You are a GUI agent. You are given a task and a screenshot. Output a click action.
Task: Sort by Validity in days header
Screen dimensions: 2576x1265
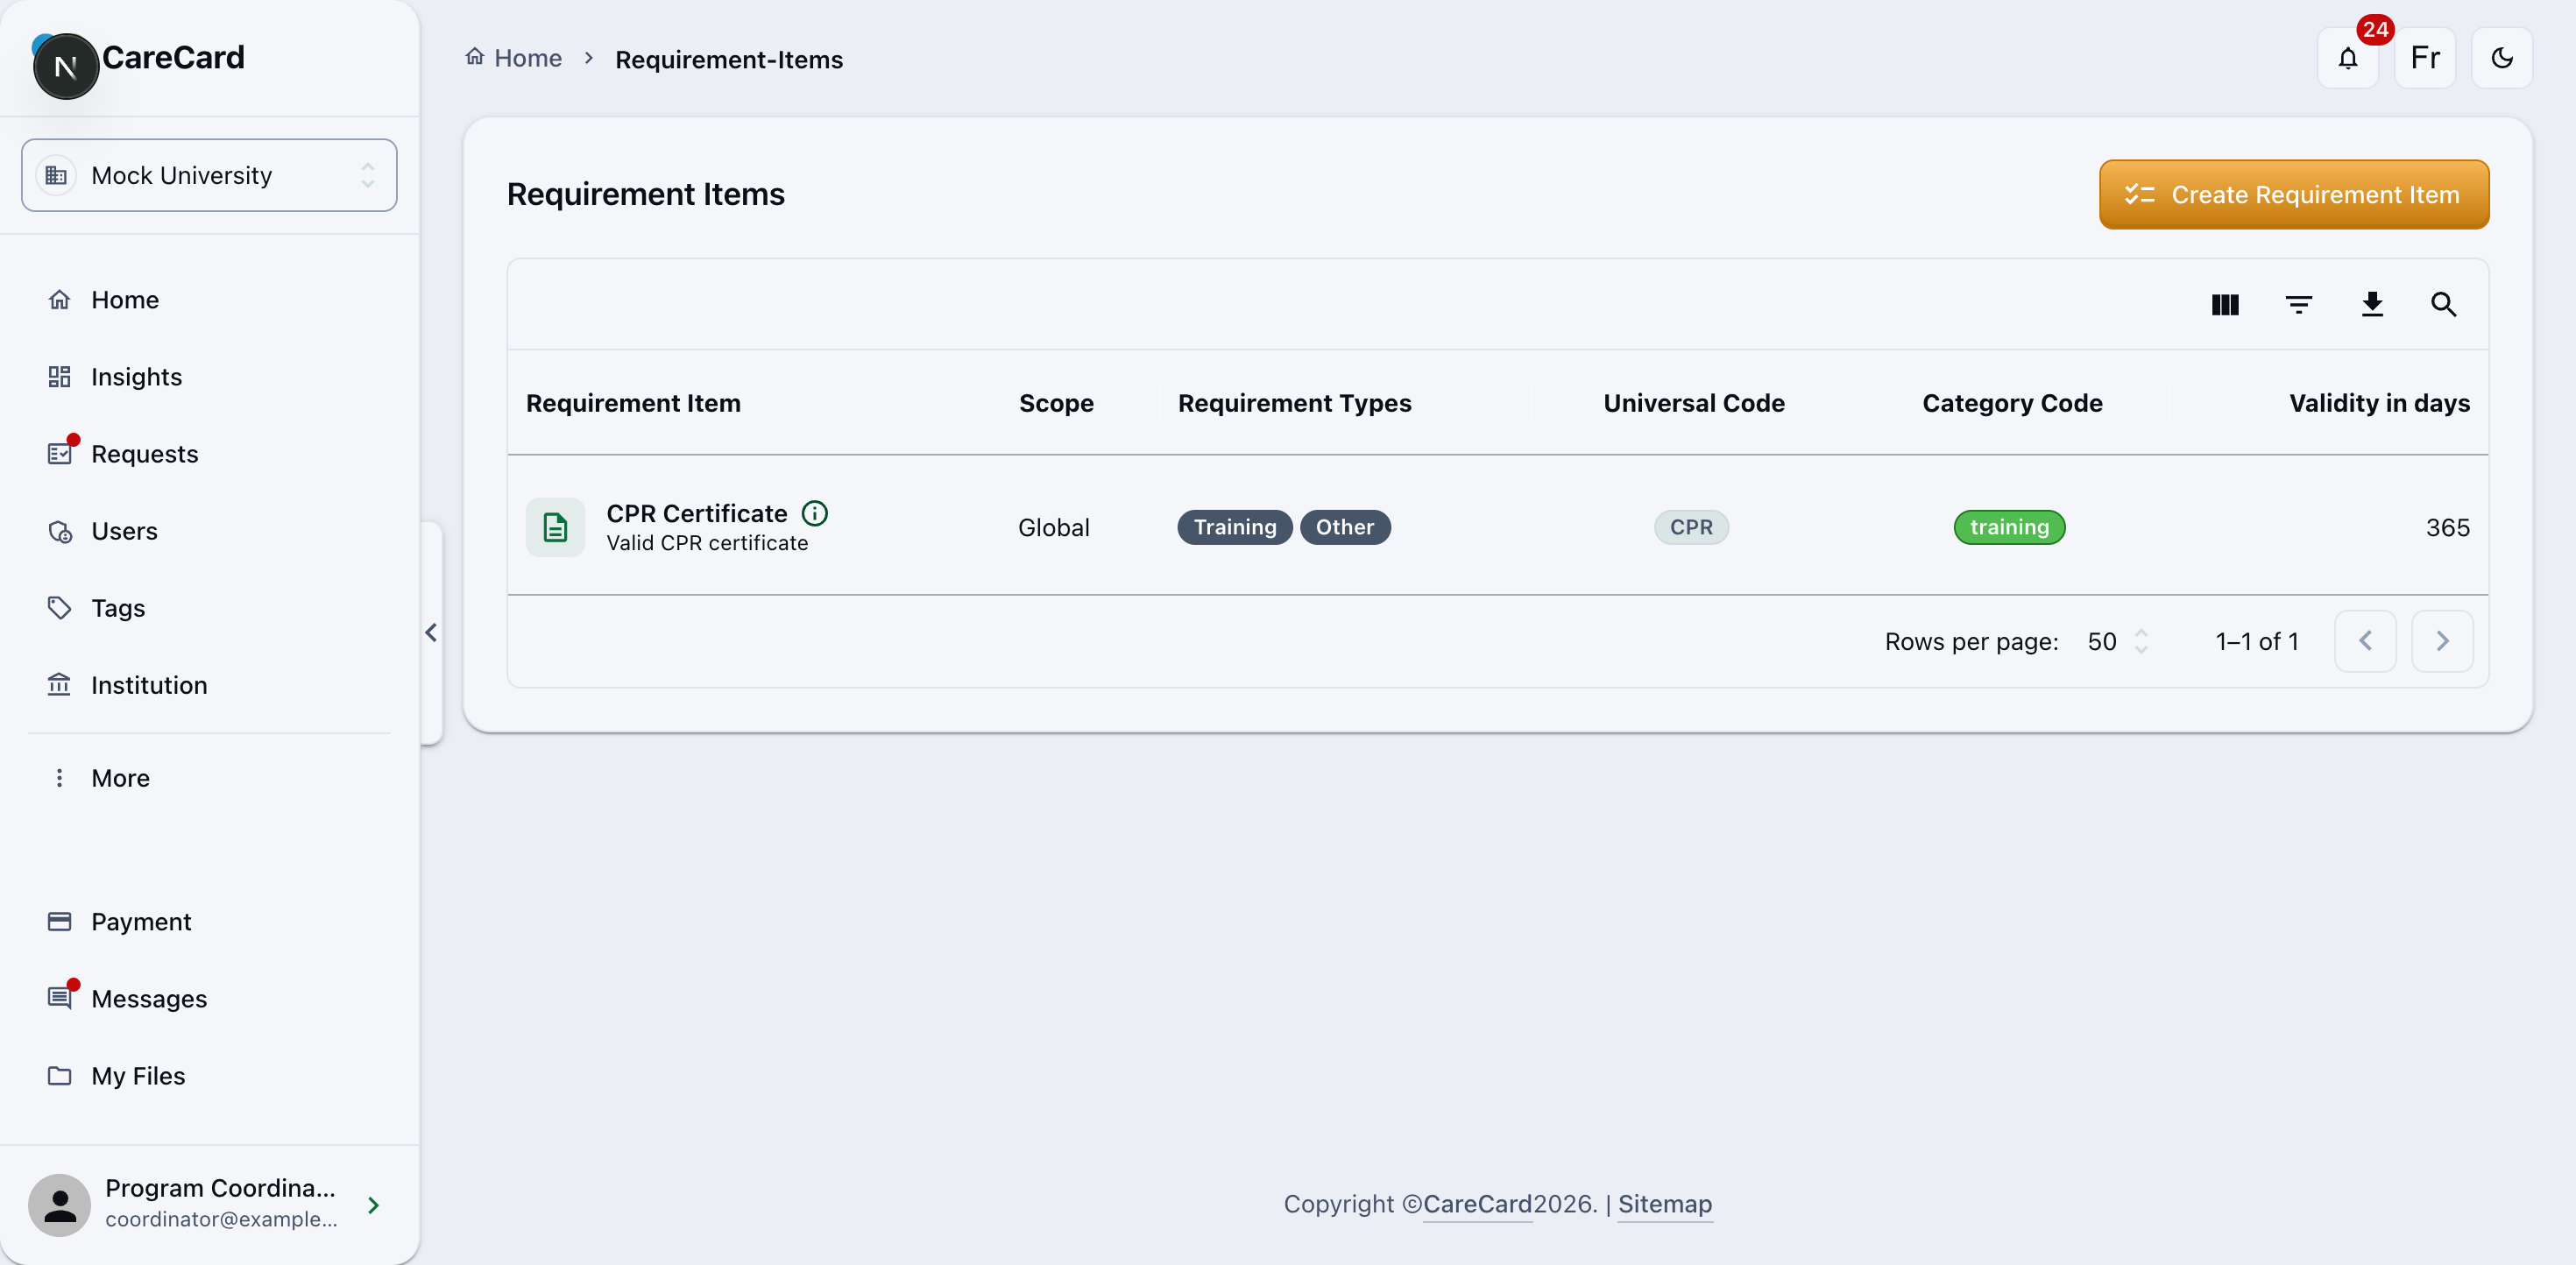[x=2379, y=403]
